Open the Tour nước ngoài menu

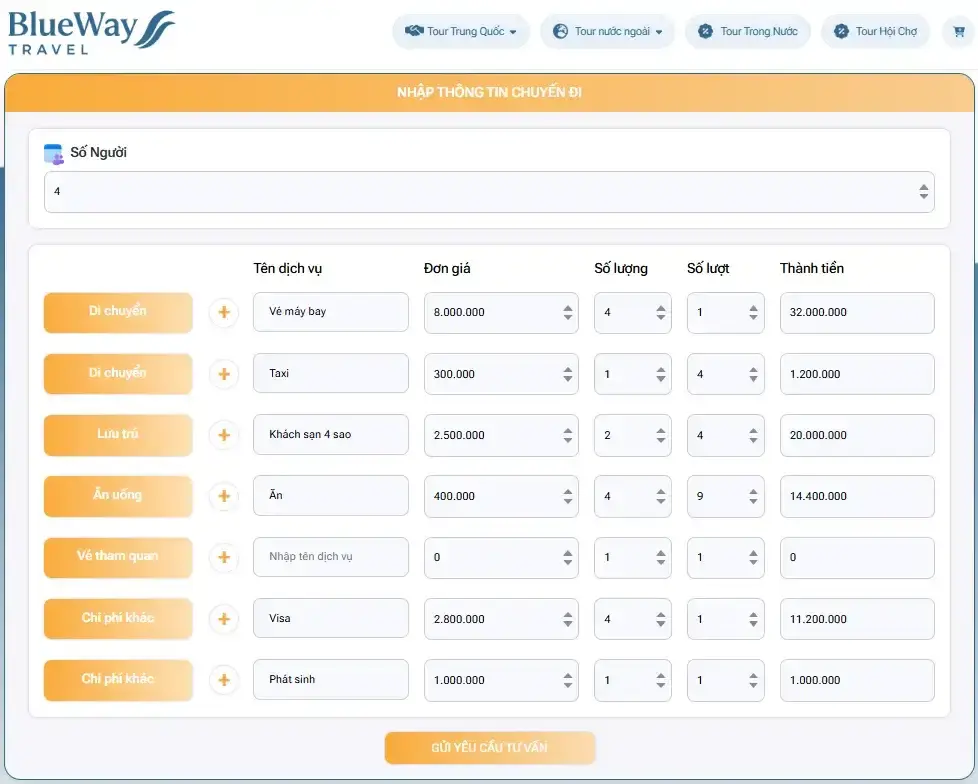(607, 31)
